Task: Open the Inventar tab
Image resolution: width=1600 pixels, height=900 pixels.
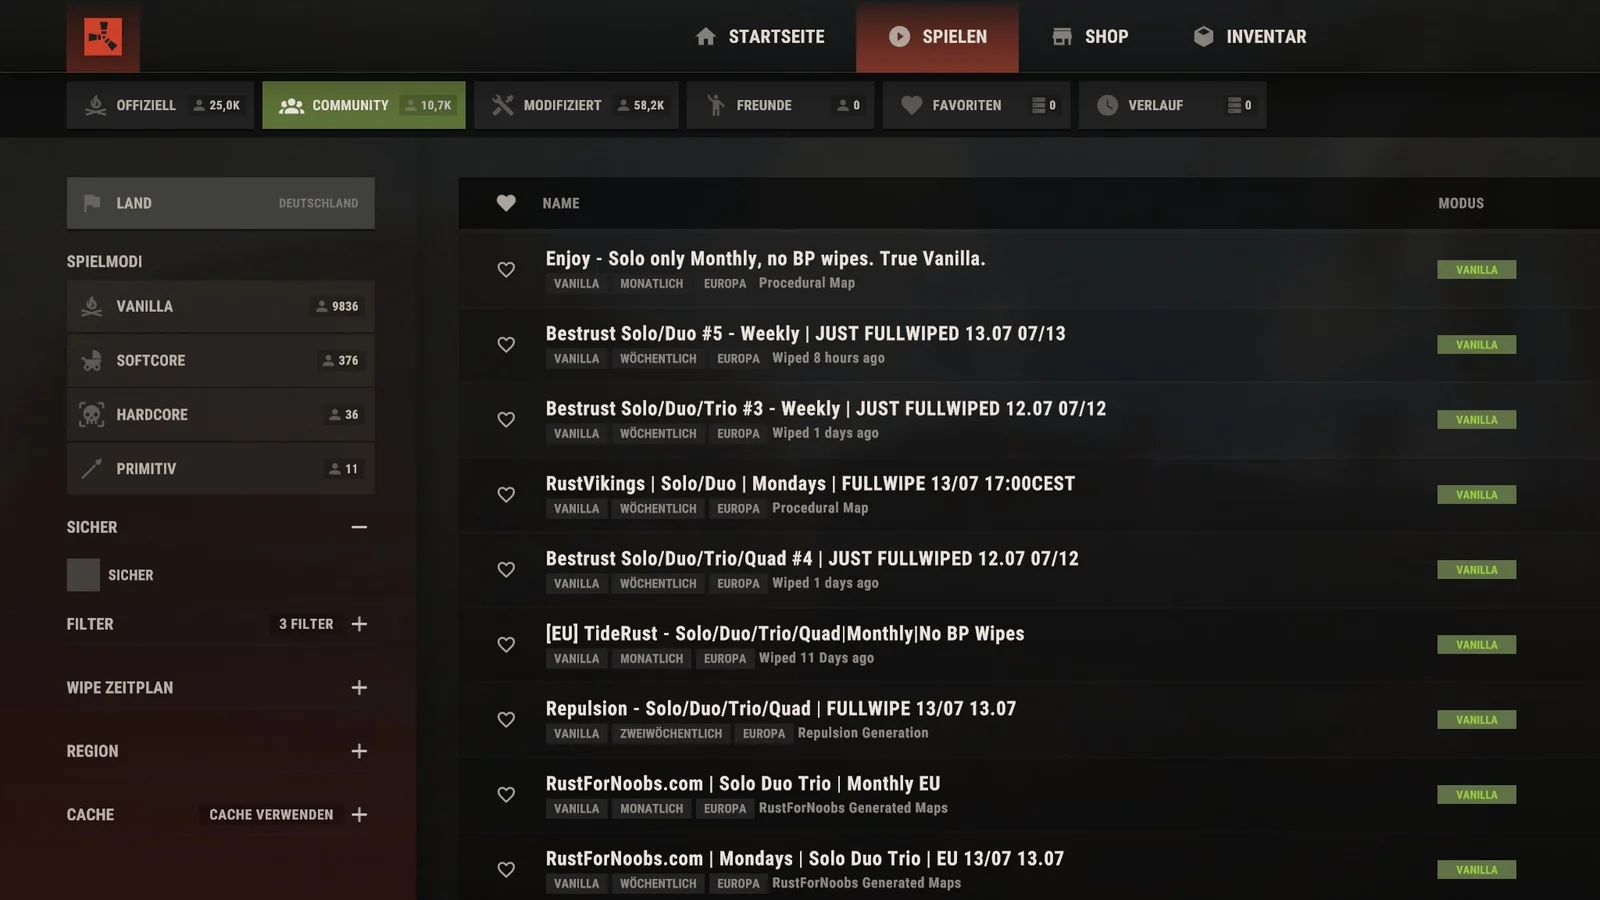Action: tap(1250, 37)
